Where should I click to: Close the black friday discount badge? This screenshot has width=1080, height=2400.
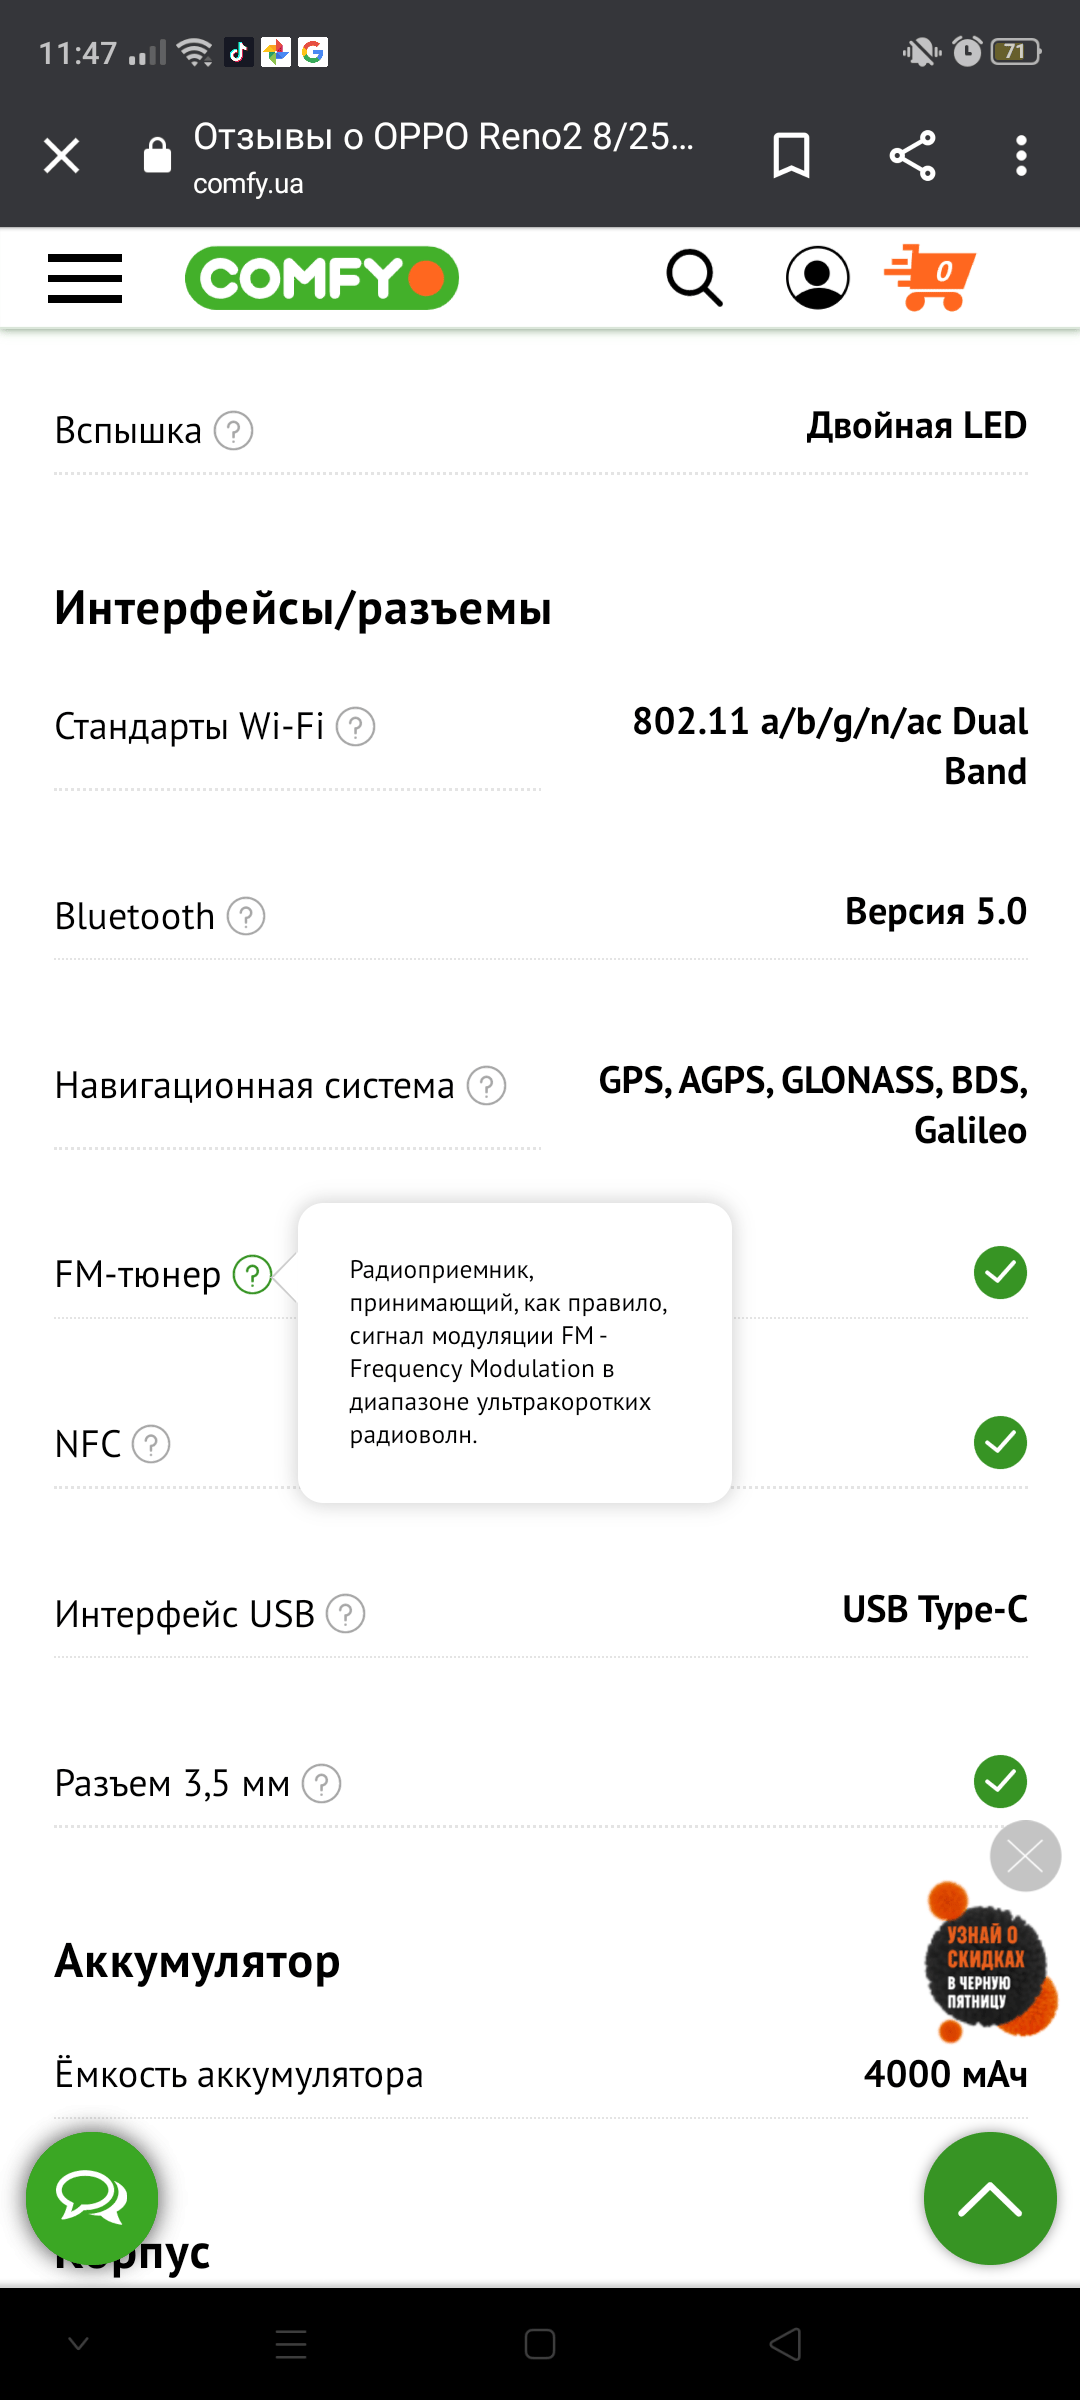point(1025,1856)
